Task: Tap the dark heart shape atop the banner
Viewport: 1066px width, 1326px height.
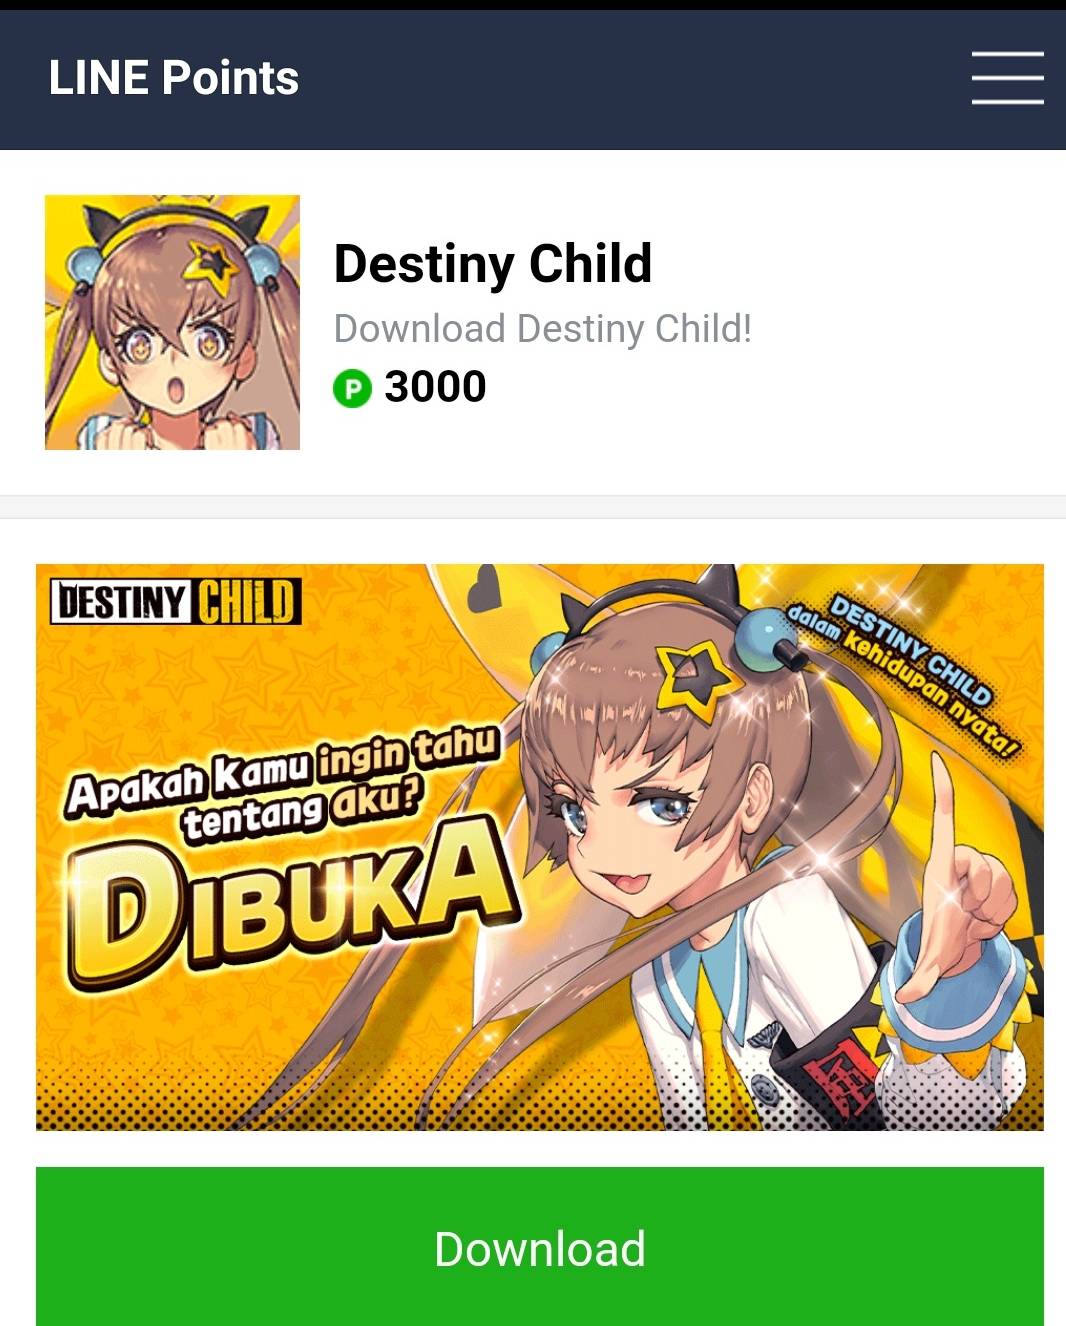Action: [x=486, y=588]
